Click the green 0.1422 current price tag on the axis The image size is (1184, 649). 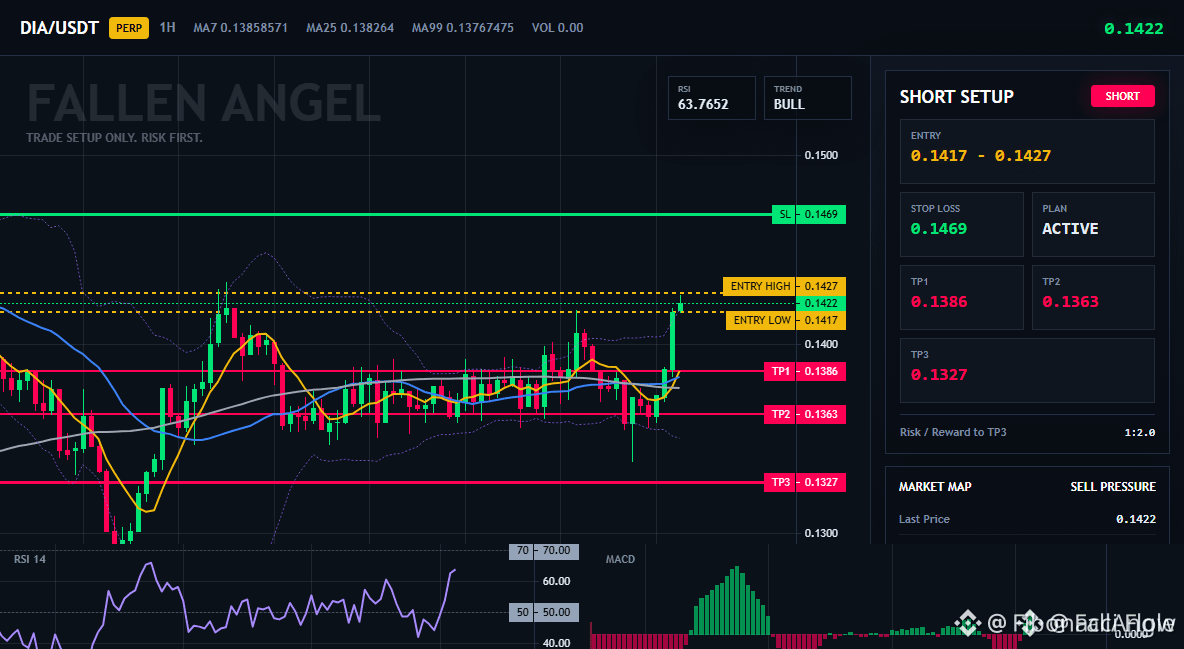(821, 303)
